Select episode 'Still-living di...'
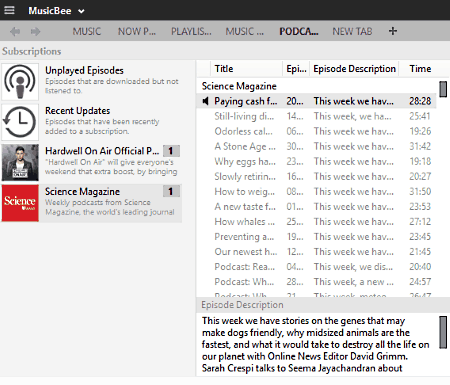 tap(244, 116)
